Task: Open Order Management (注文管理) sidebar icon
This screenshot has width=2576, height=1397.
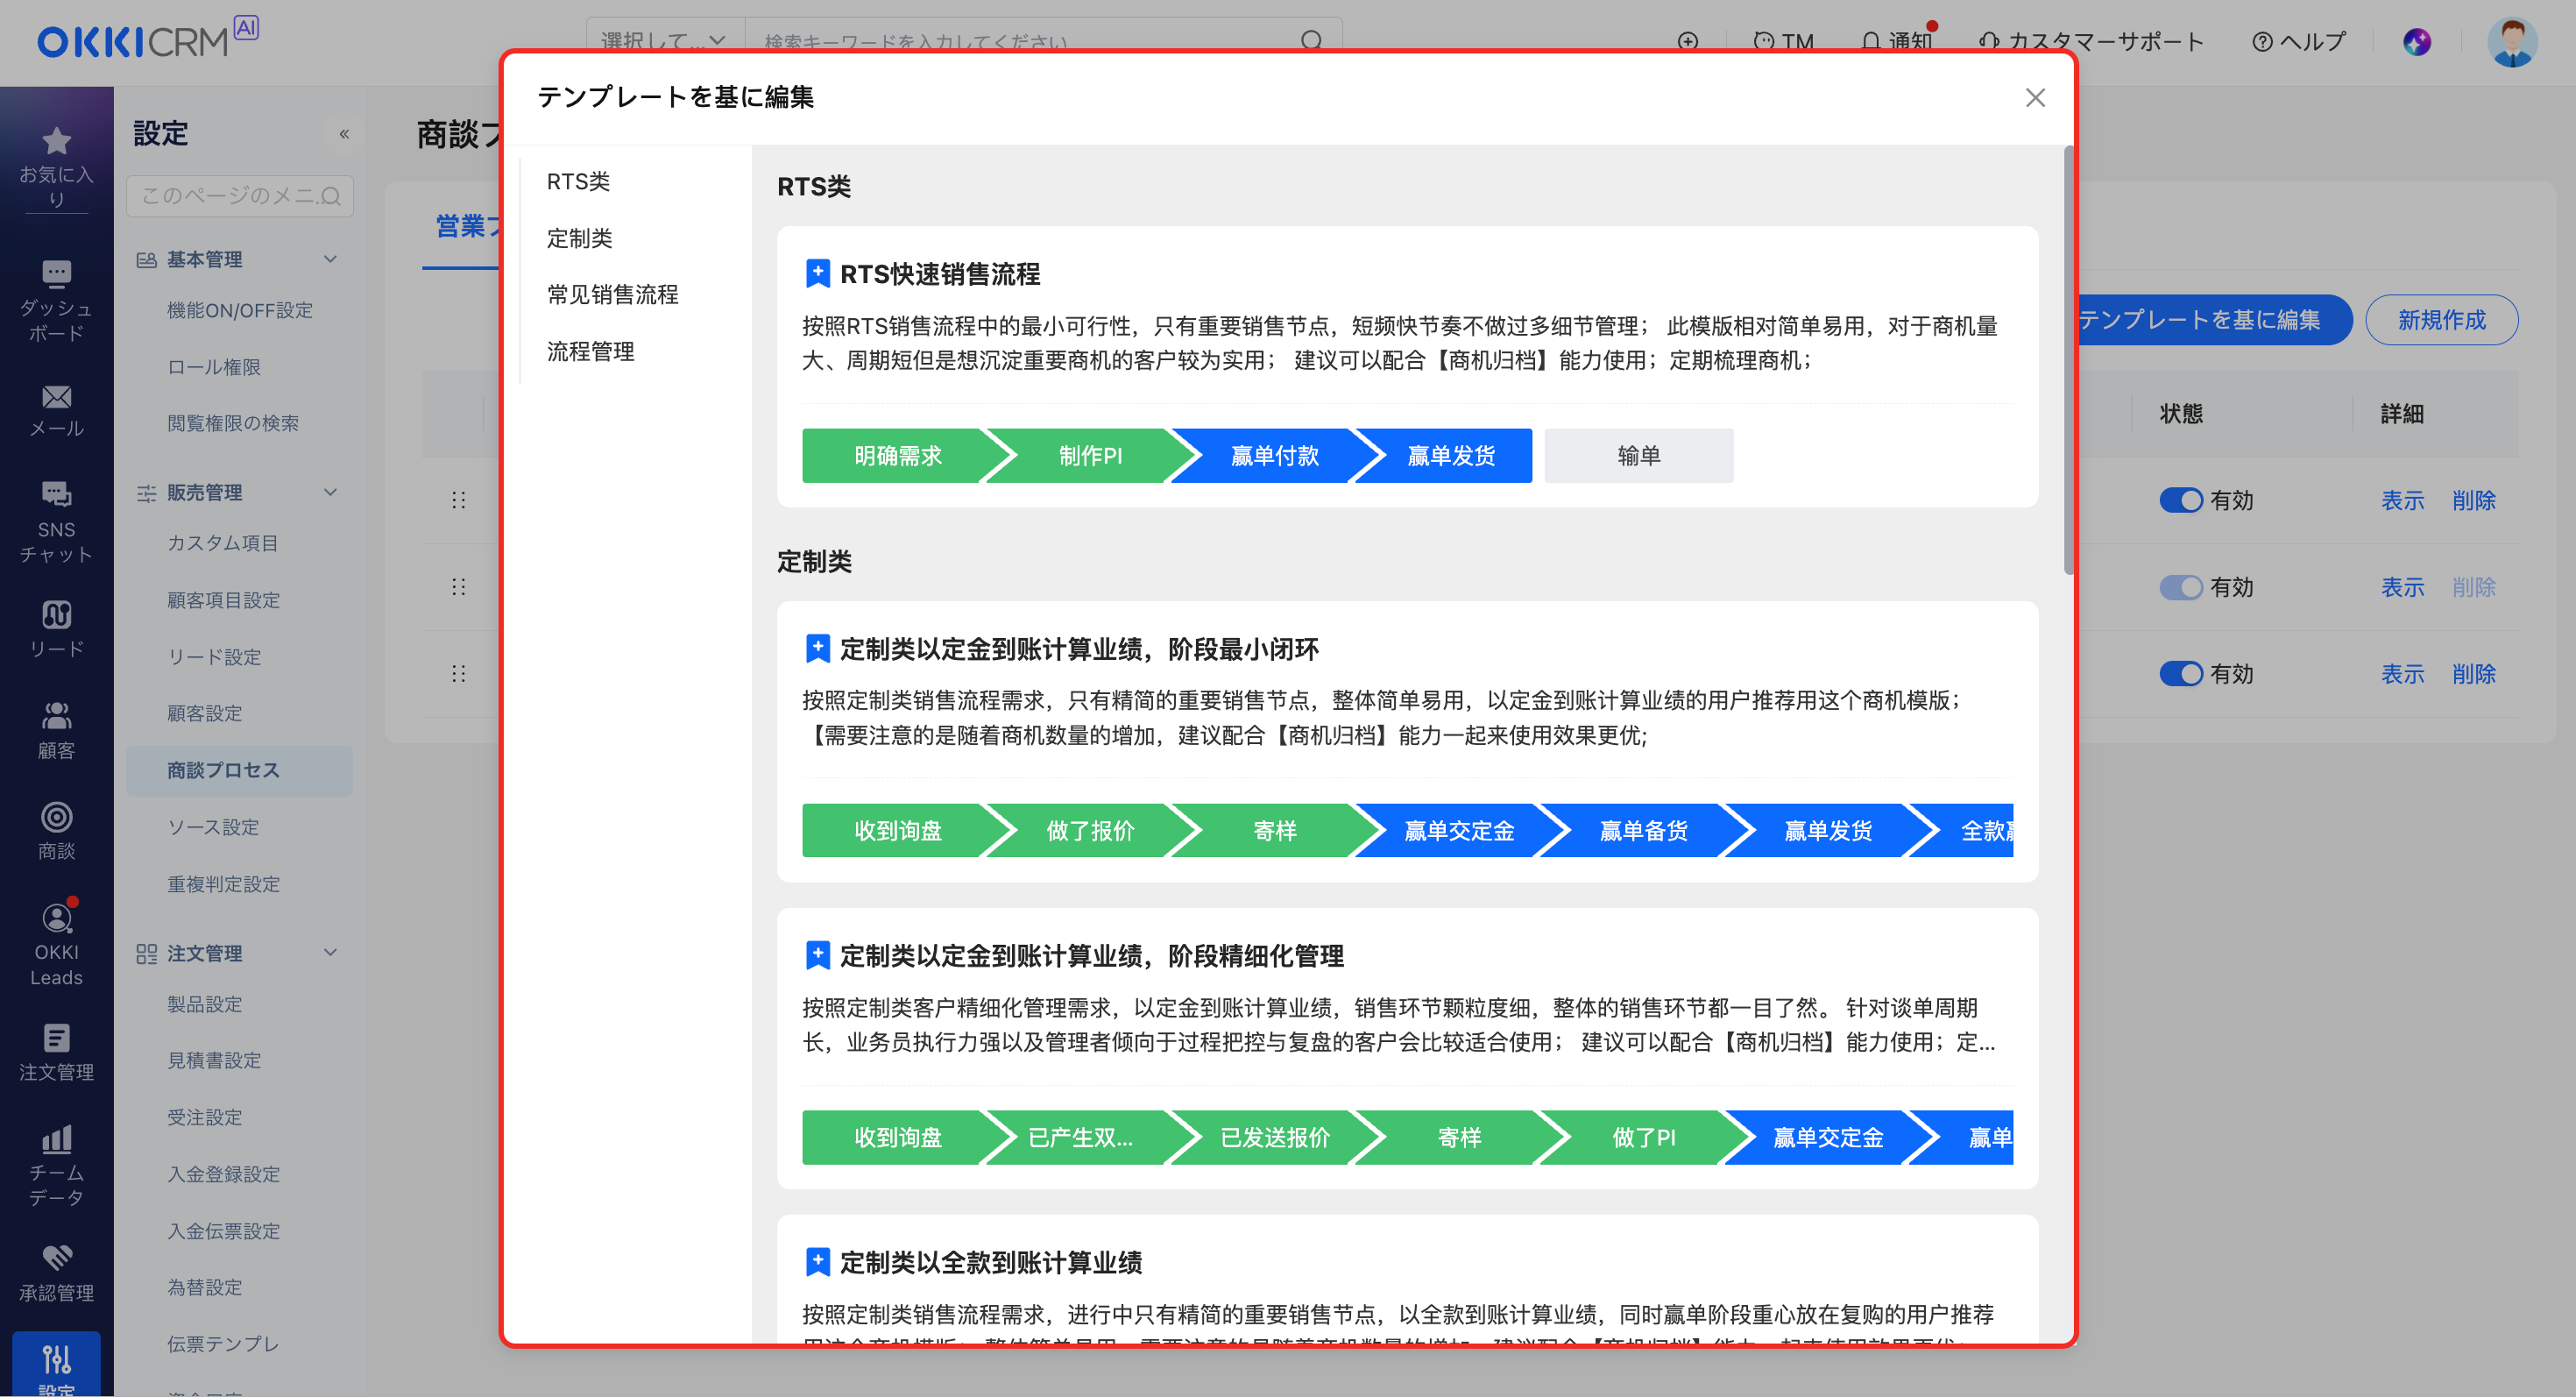Action: tap(56, 1038)
